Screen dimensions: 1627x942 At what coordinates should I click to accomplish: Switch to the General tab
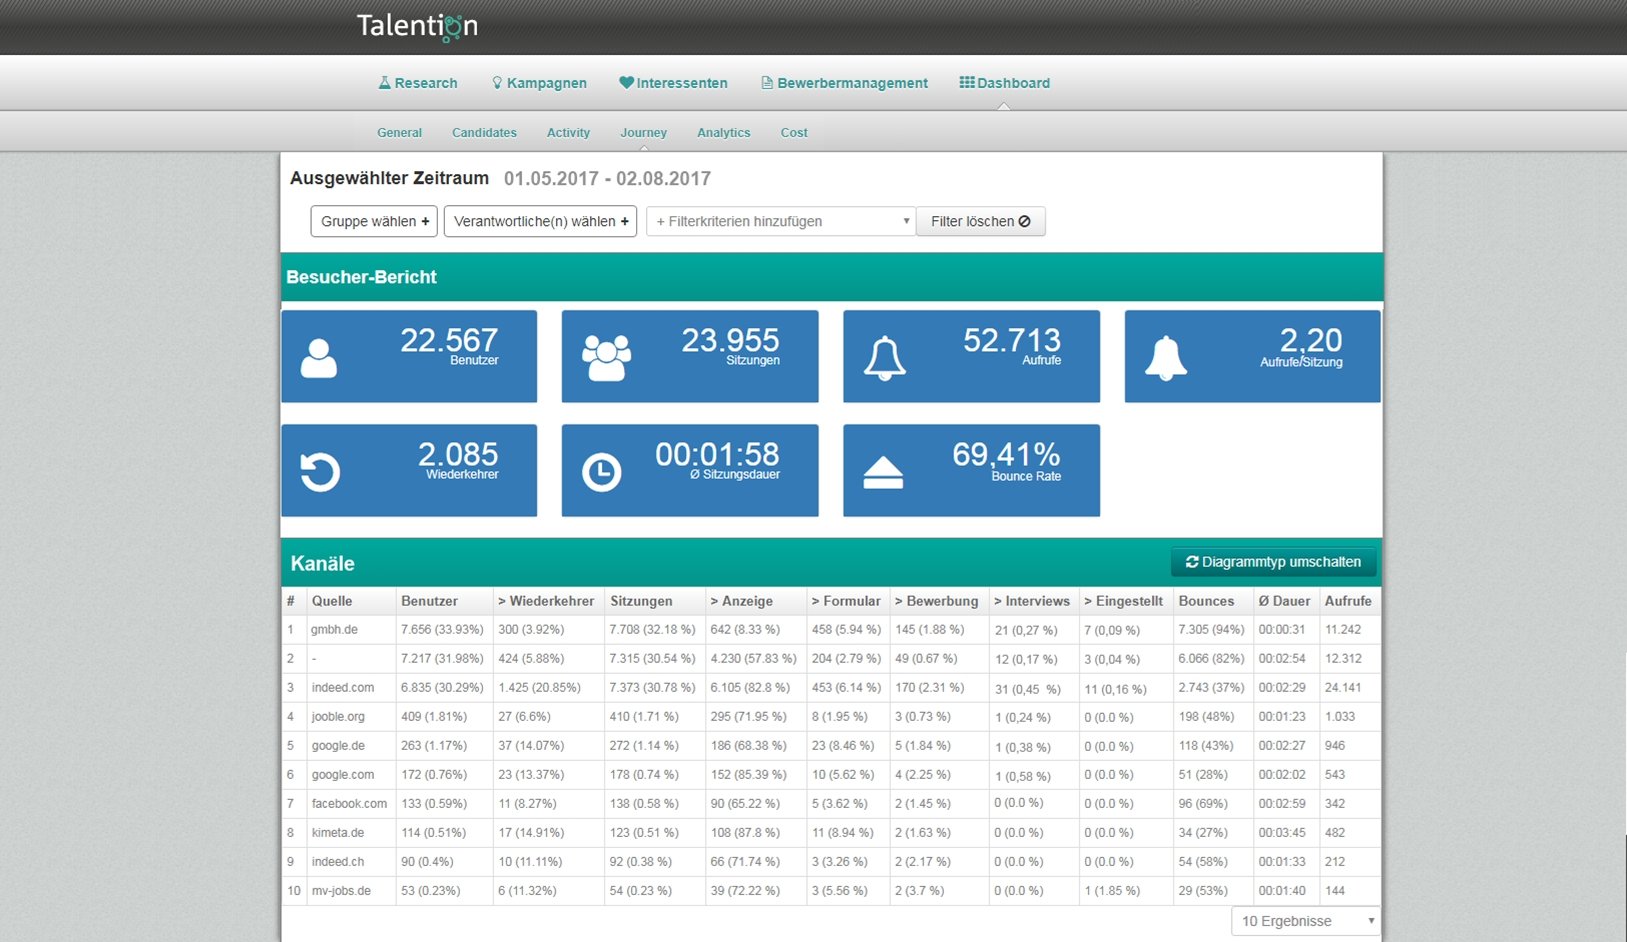coord(399,132)
